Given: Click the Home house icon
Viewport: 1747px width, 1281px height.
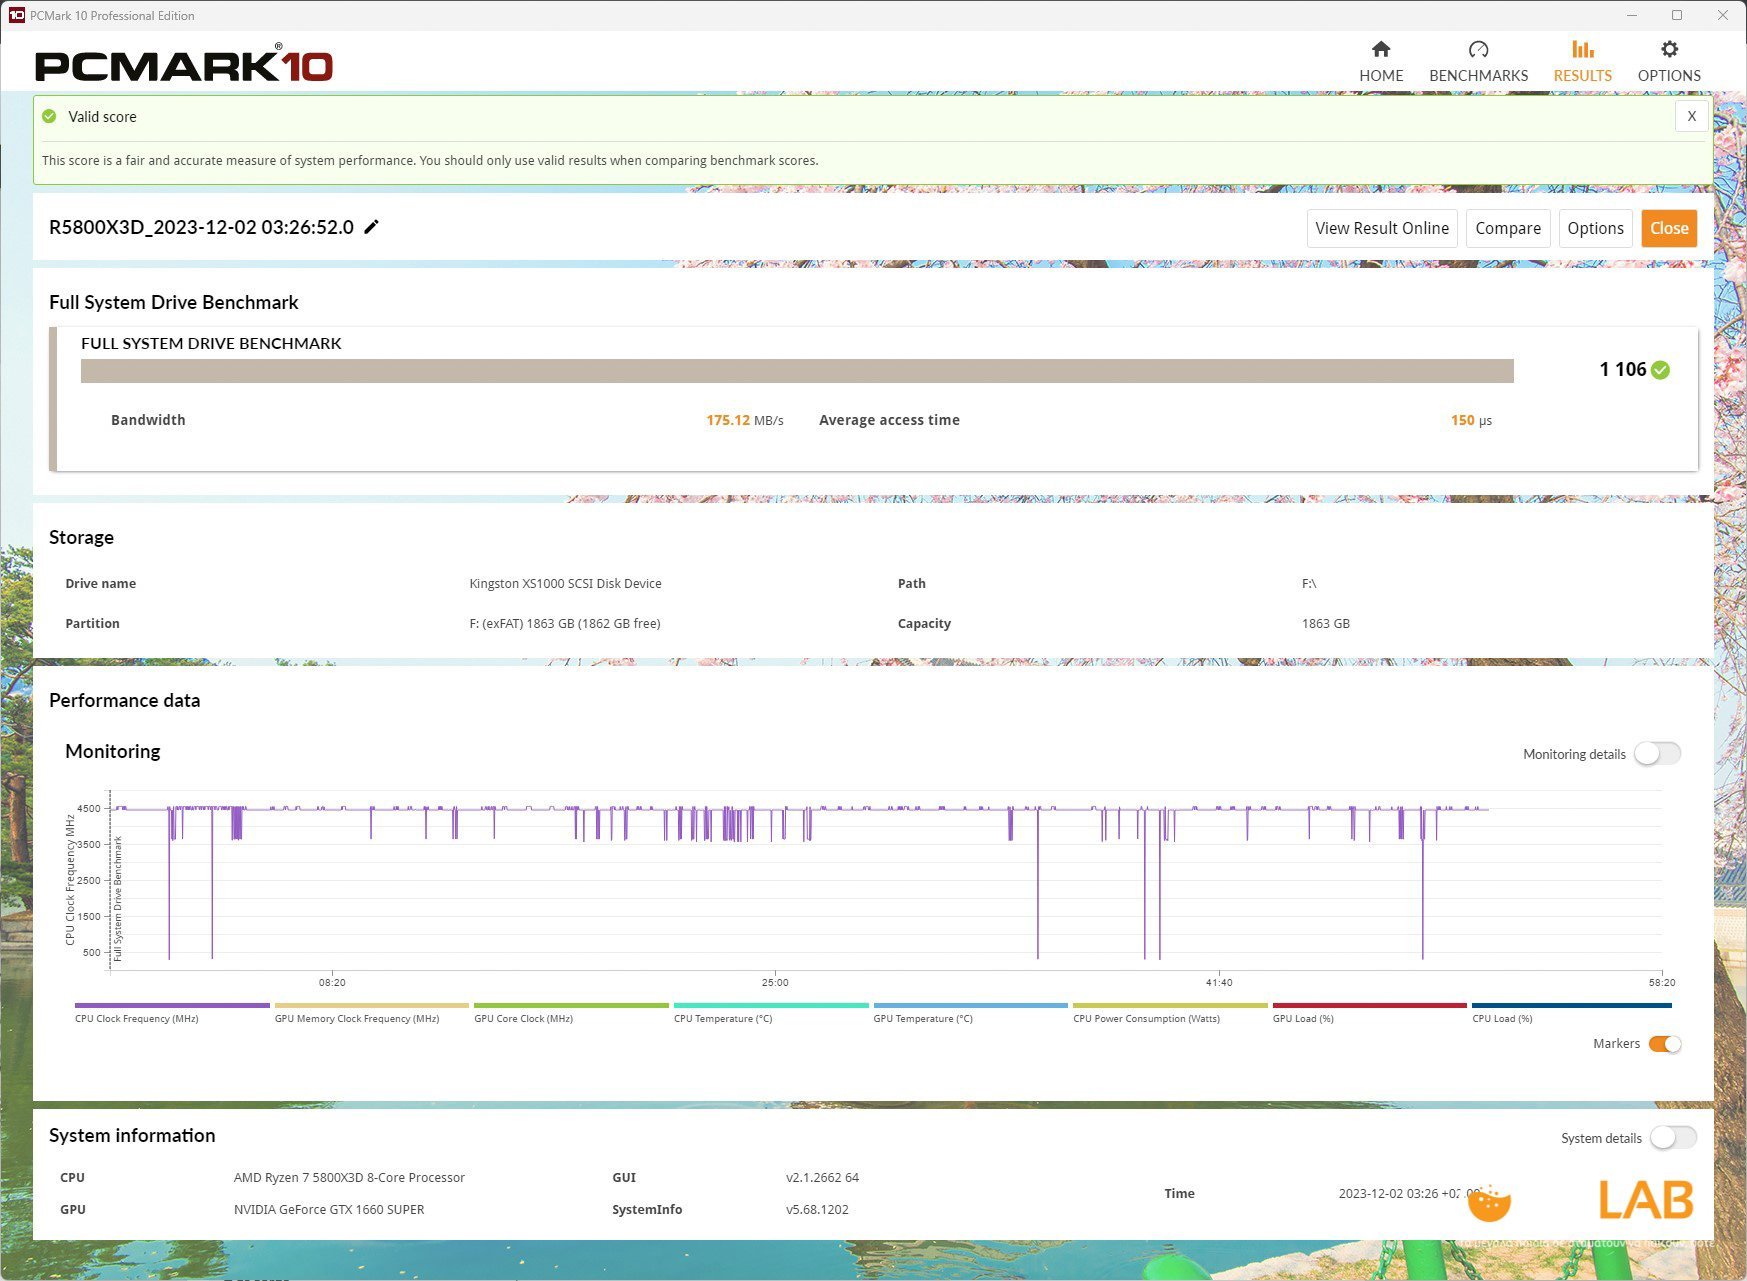Looking at the screenshot, I should (x=1381, y=49).
